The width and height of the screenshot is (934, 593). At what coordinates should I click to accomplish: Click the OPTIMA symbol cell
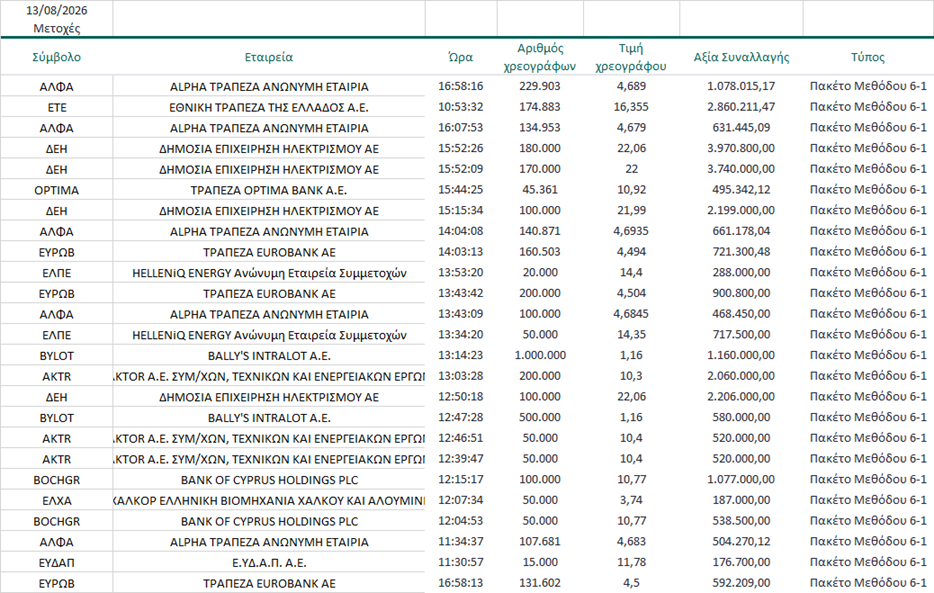pos(57,191)
